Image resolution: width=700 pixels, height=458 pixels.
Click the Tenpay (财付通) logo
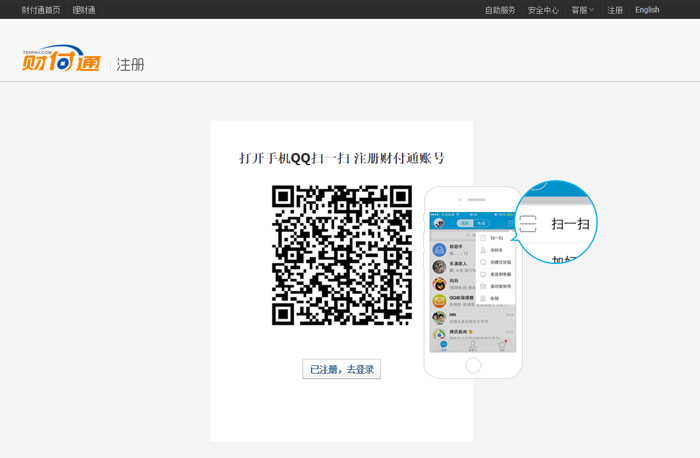click(60, 61)
